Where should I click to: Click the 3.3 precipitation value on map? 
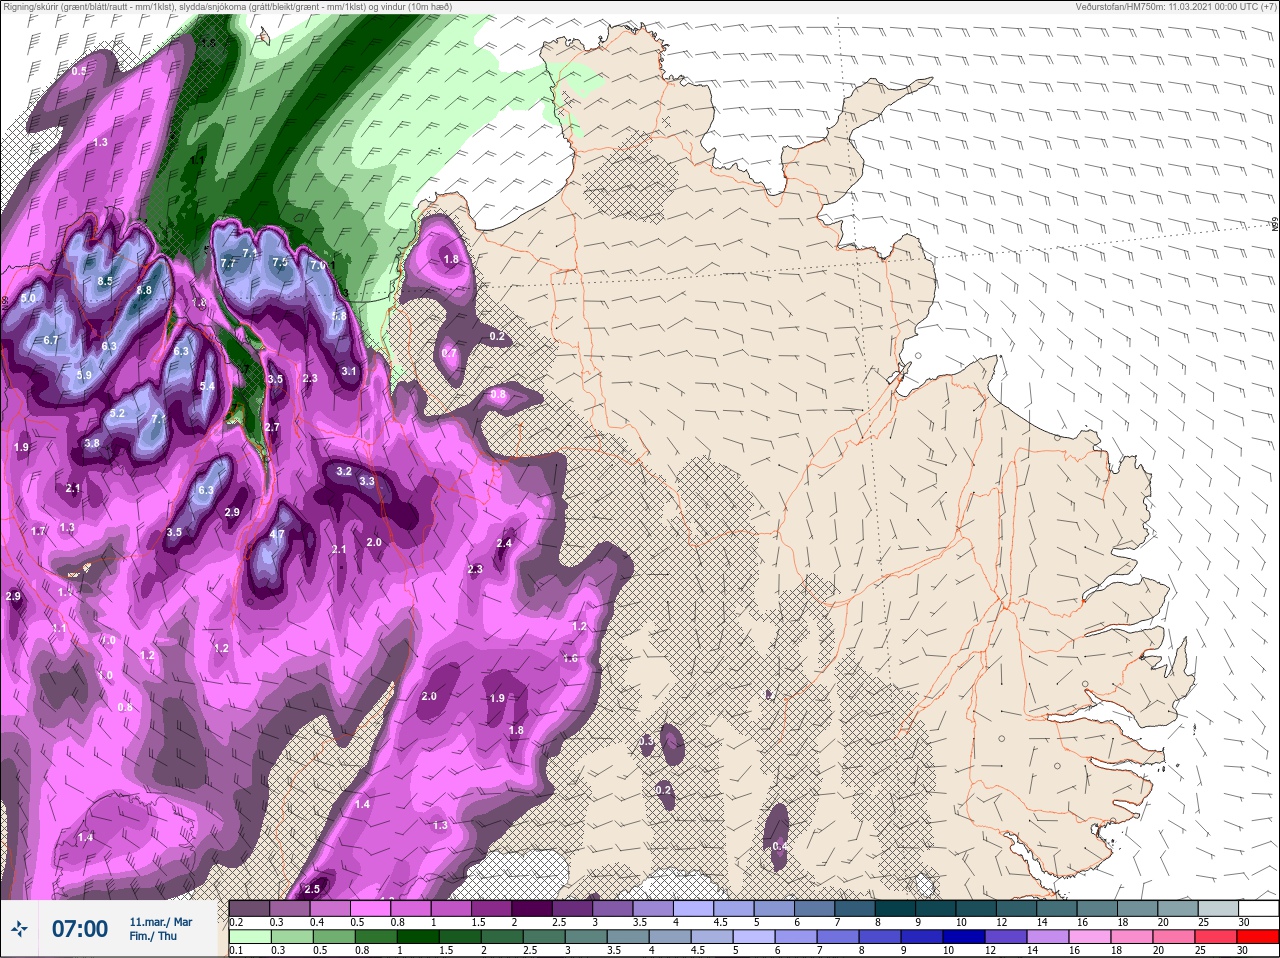(x=367, y=481)
